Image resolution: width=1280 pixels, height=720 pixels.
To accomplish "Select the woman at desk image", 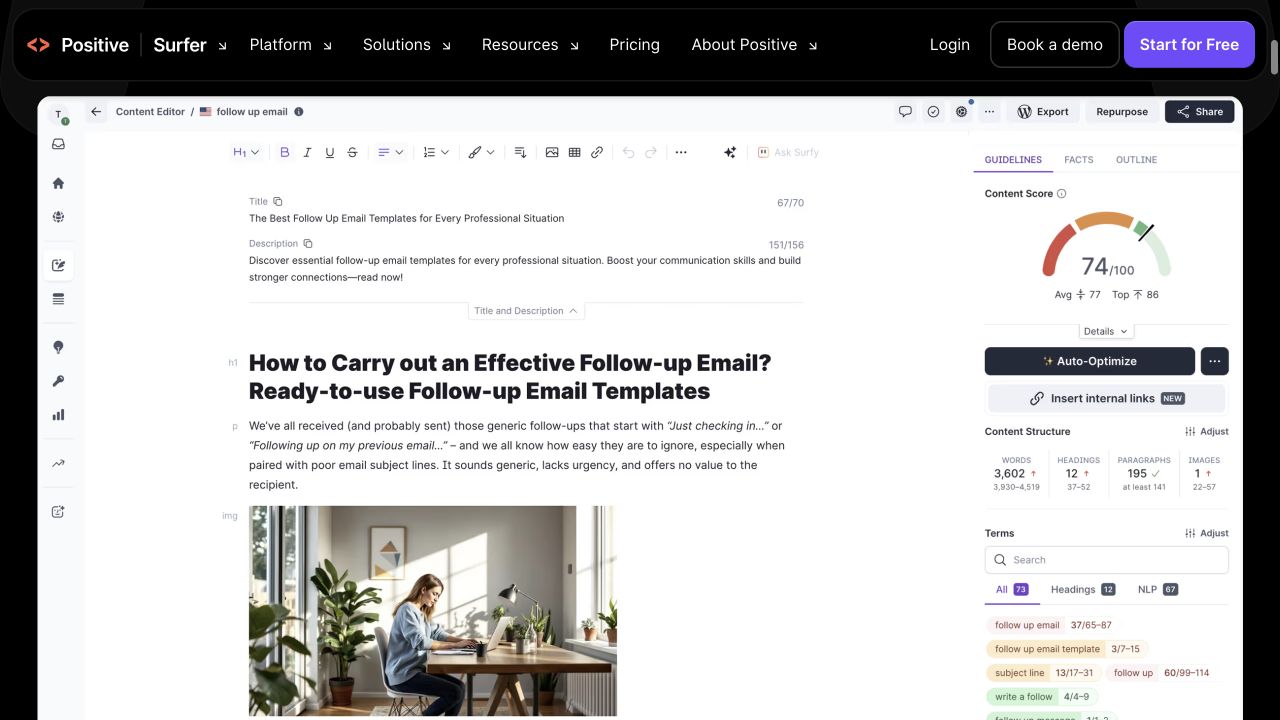I will [x=433, y=611].
